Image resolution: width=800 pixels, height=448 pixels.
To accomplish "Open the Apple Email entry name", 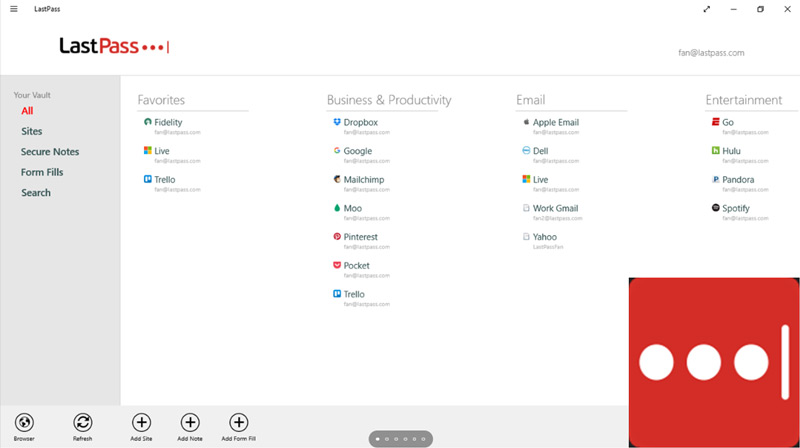I will (x=556, y=122).
